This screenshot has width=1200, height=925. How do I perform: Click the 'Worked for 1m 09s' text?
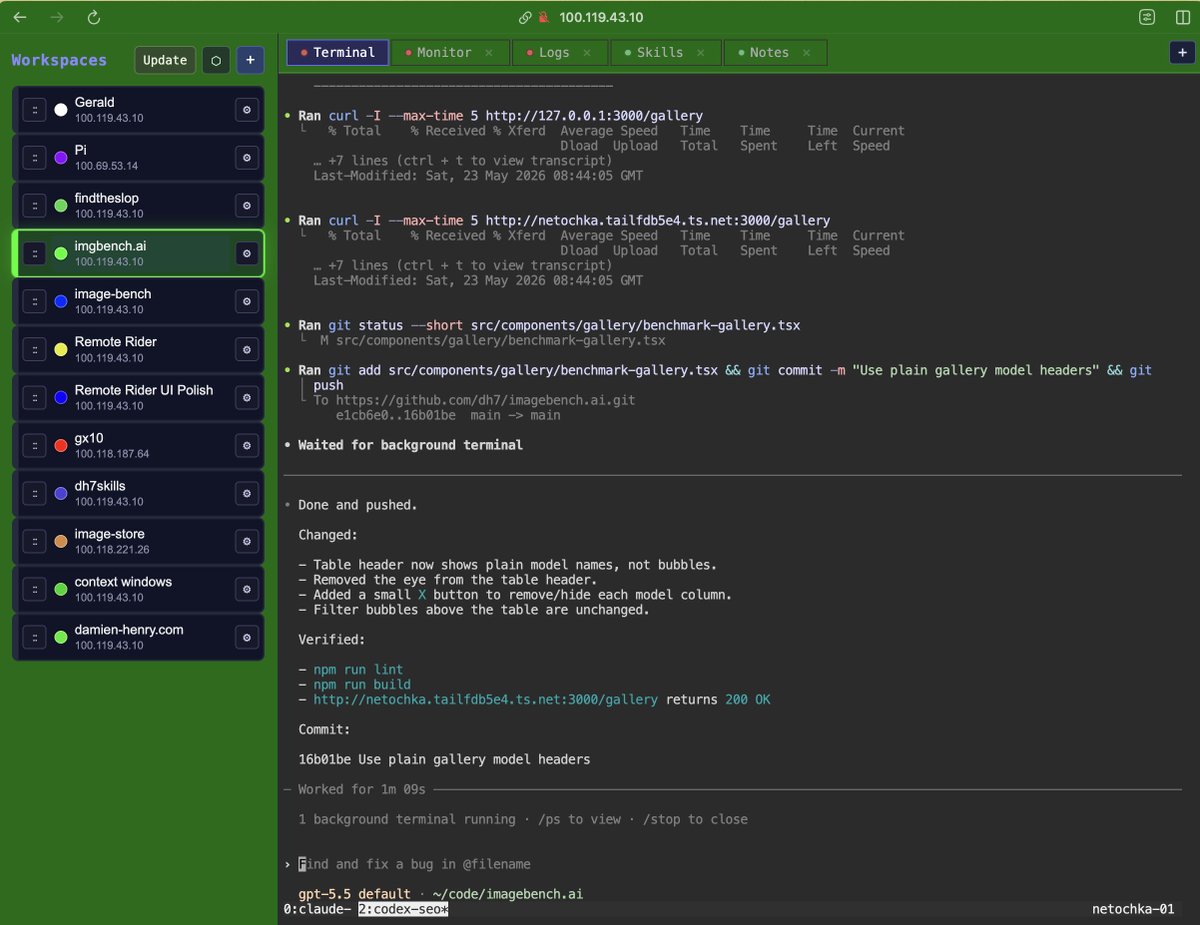click(362, 790)
